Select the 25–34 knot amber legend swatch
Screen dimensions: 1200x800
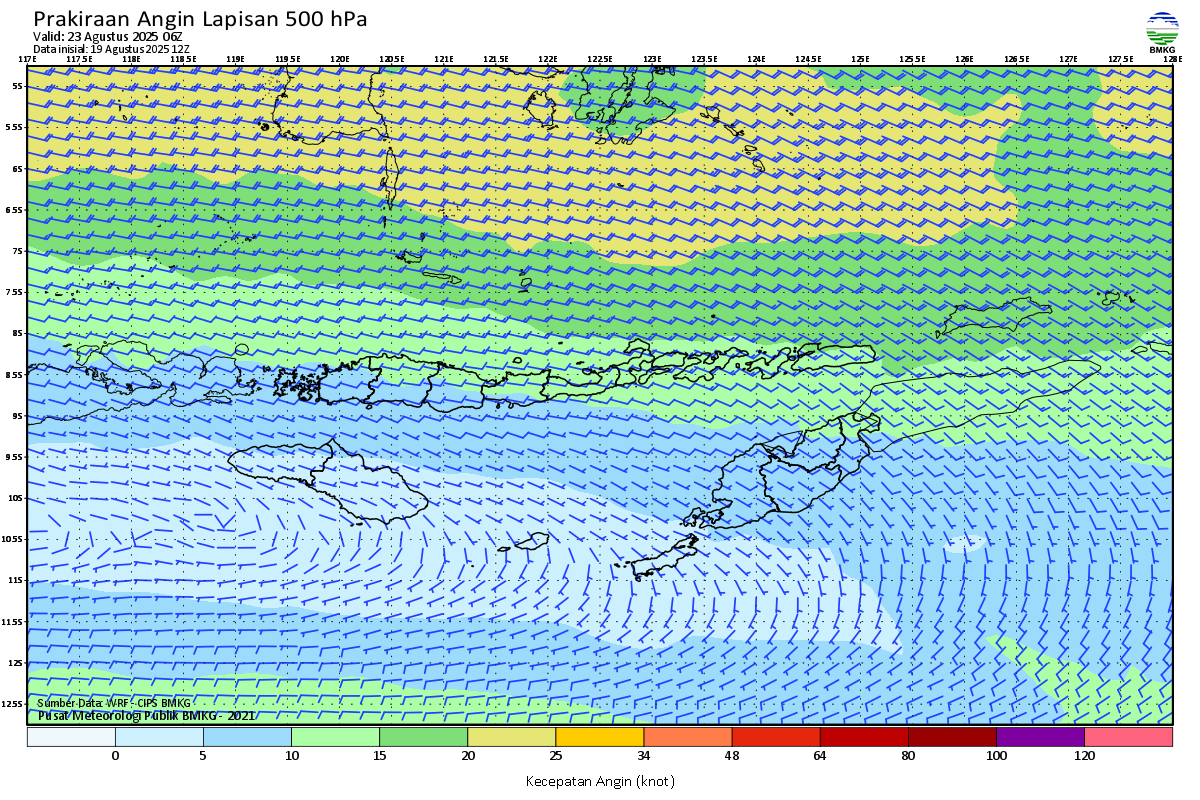599,737
